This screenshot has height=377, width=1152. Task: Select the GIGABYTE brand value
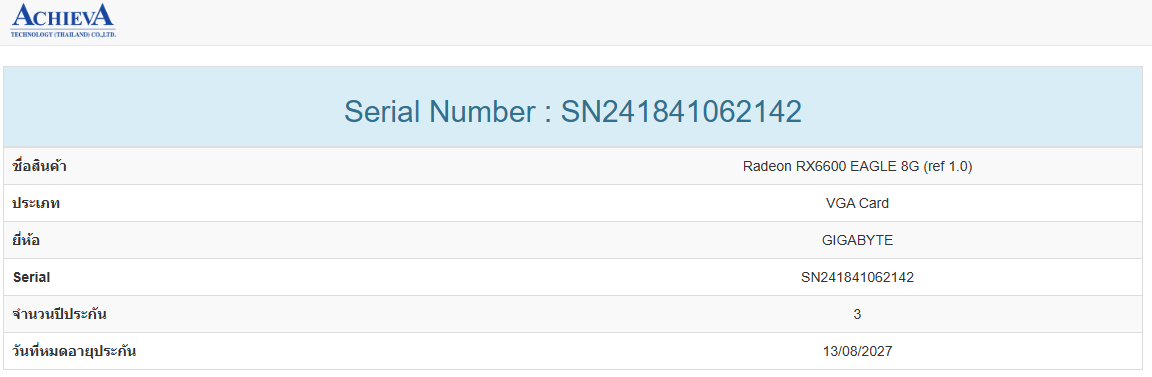click(857, 240)
